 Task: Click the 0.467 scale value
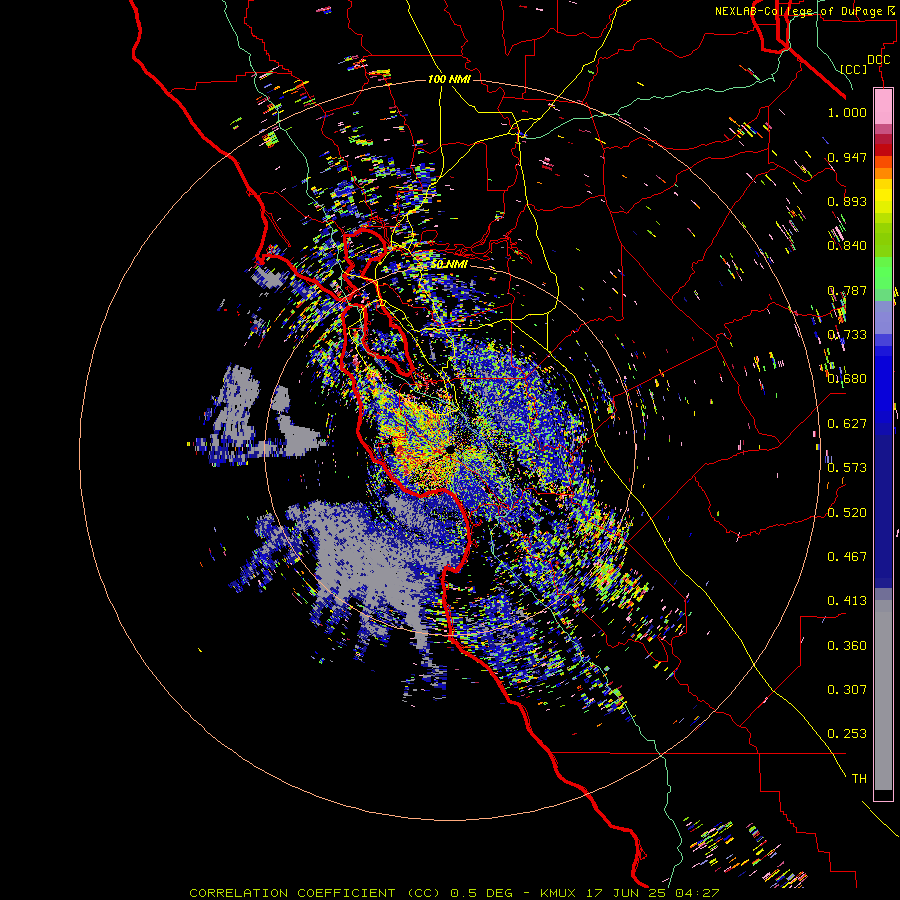(847, 557)
